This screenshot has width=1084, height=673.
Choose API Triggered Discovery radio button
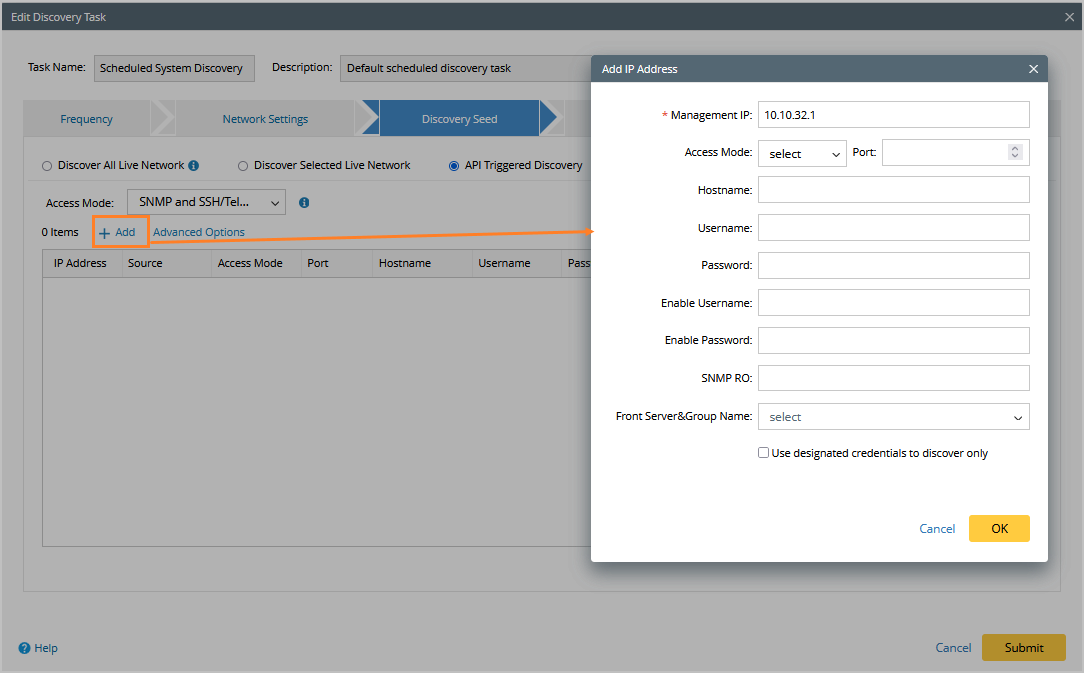point(454,166)
